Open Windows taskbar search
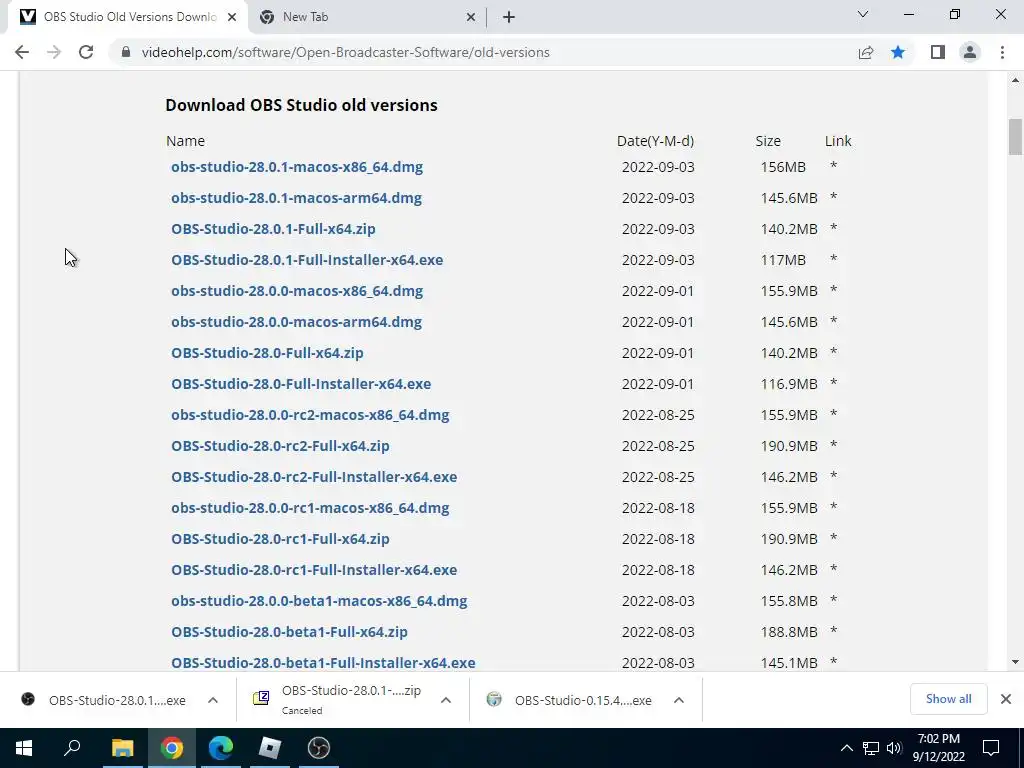The image size is (1024, 768). coord(72,748)
